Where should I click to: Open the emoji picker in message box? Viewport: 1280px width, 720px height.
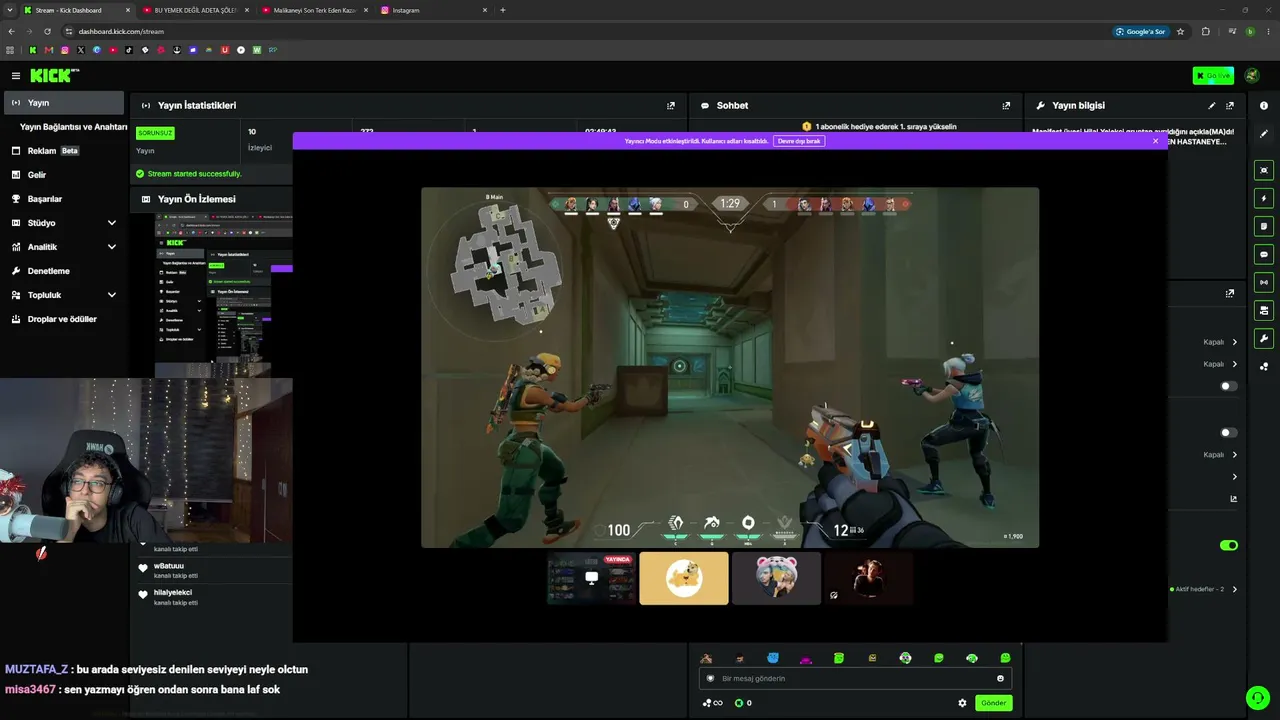[1000, 678]
